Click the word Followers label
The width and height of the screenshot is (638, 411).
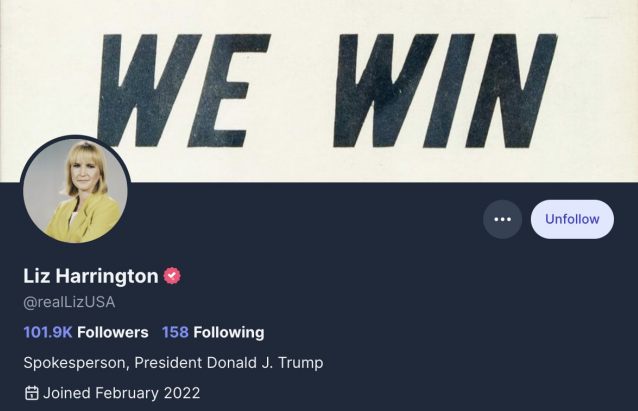(113, 332)
